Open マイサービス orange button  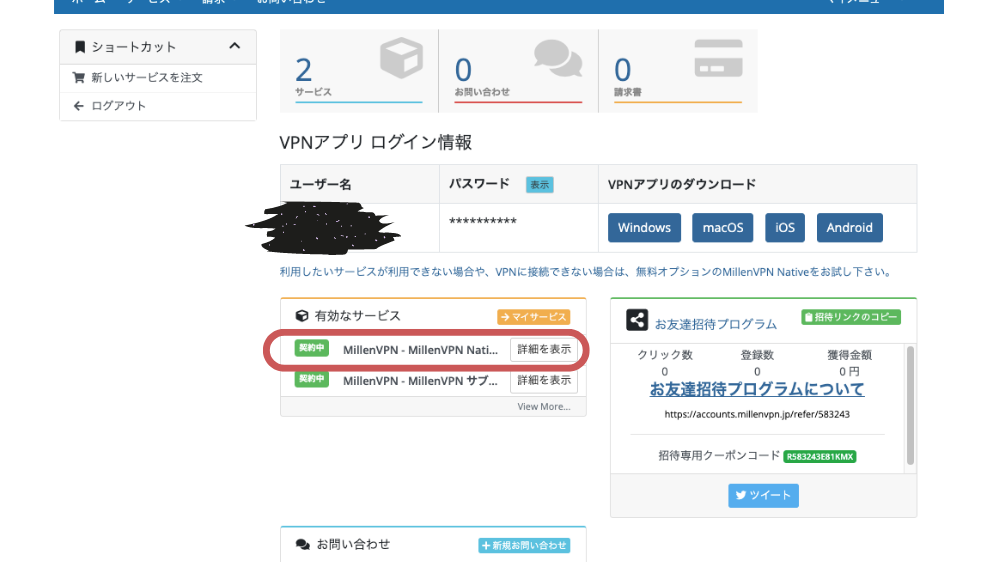click(x=533, y=317)
